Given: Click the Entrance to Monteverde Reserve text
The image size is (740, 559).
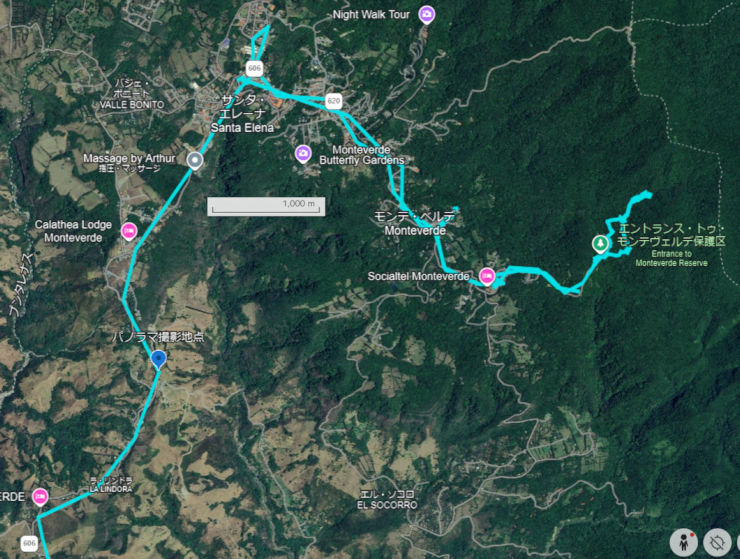Looking at the screenshot, I should click(x=671, y=258).
